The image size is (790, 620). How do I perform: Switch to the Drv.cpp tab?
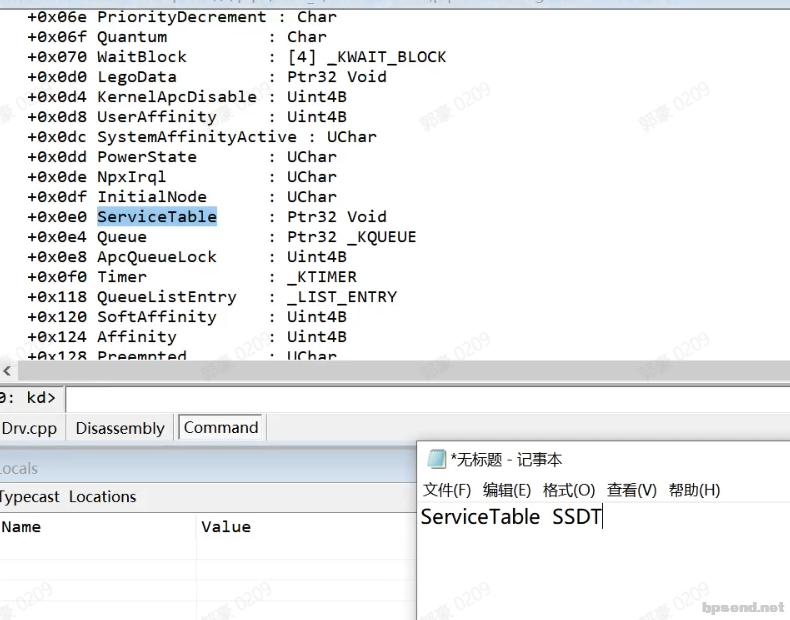click(29, 428)
